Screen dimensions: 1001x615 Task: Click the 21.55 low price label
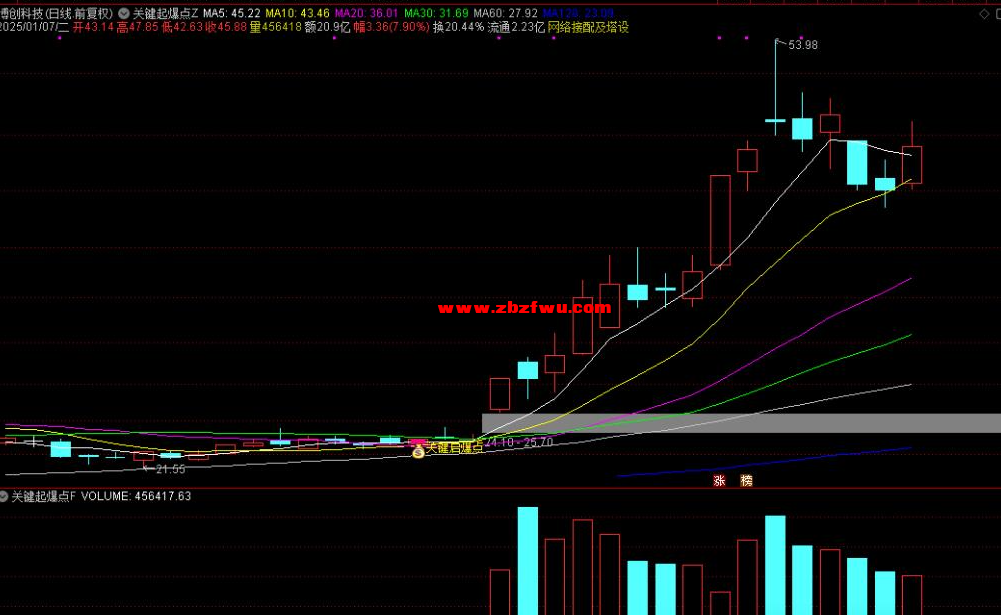[x=170, y=469]
